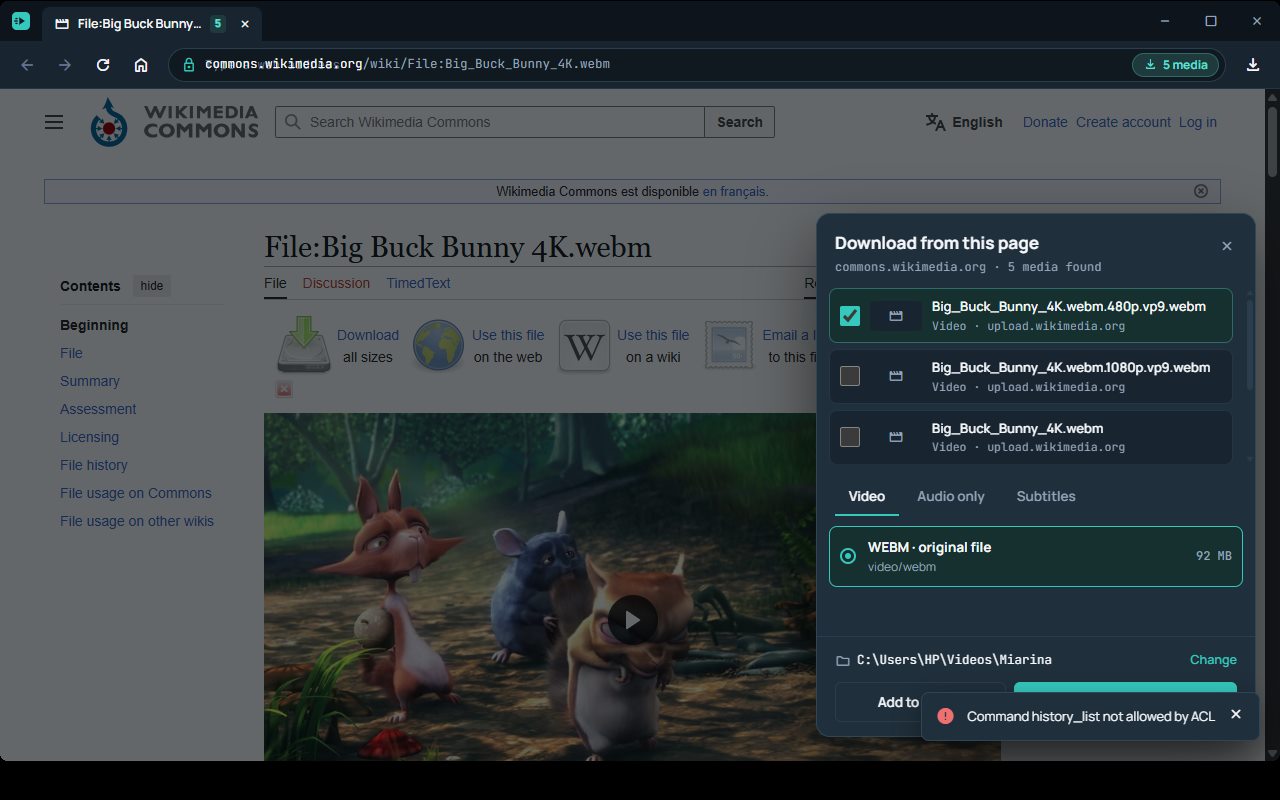Open the language selector icon
The width and height of the screenshot is (1280, 800).
(935, 122)
